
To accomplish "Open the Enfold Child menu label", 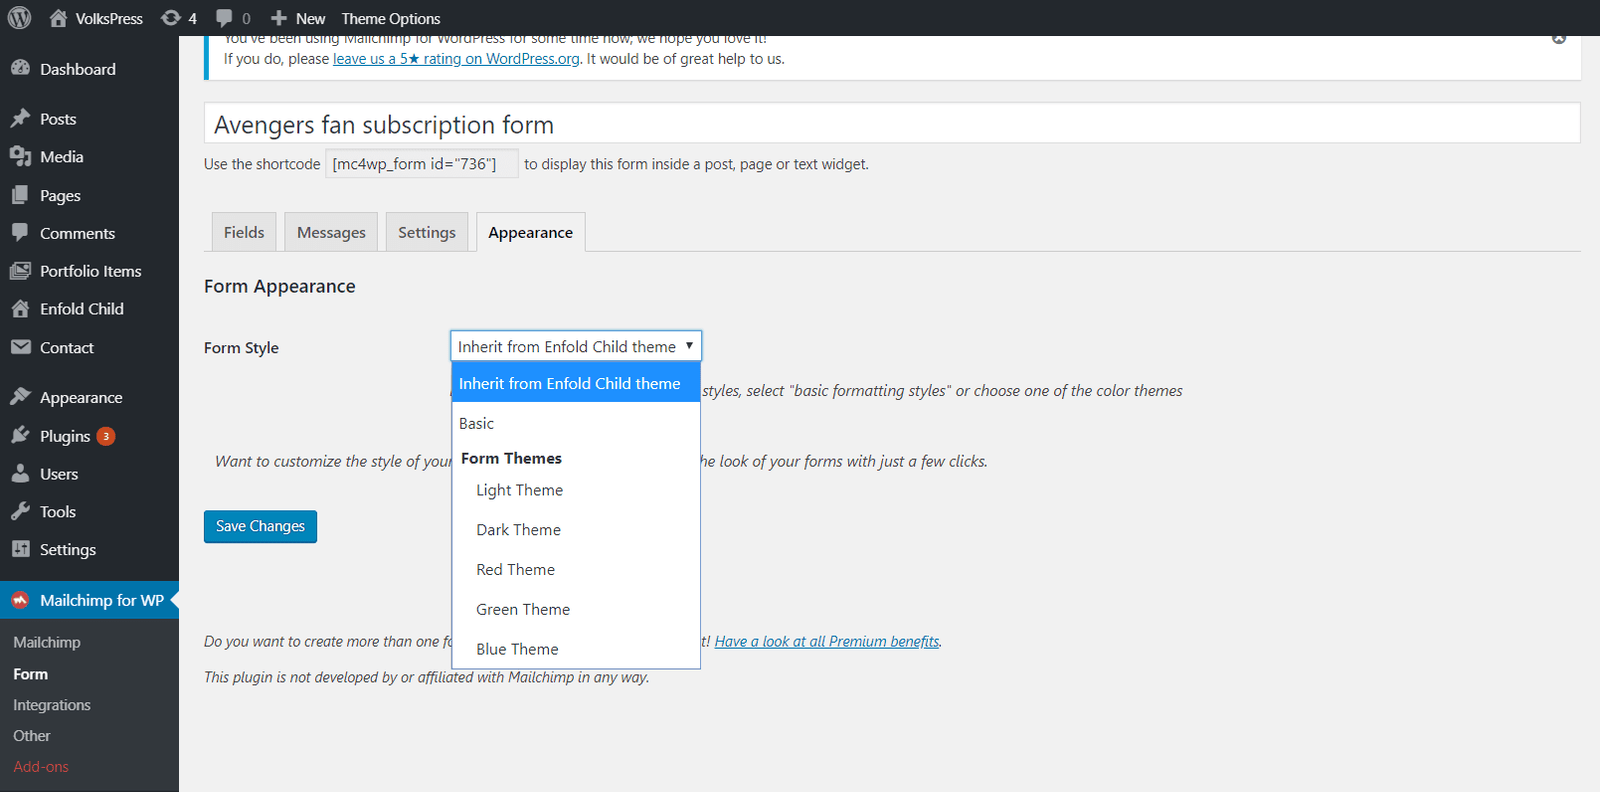I will pyautogui.click(x=82, y=309).
